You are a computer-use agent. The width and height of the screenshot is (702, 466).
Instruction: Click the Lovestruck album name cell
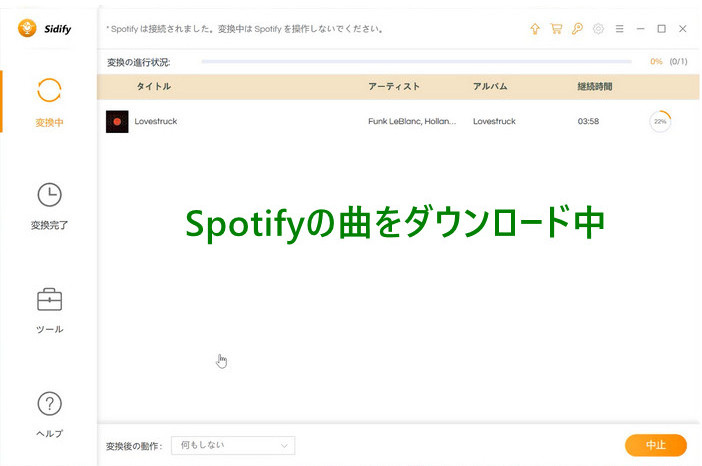click(x=494, y=121)
